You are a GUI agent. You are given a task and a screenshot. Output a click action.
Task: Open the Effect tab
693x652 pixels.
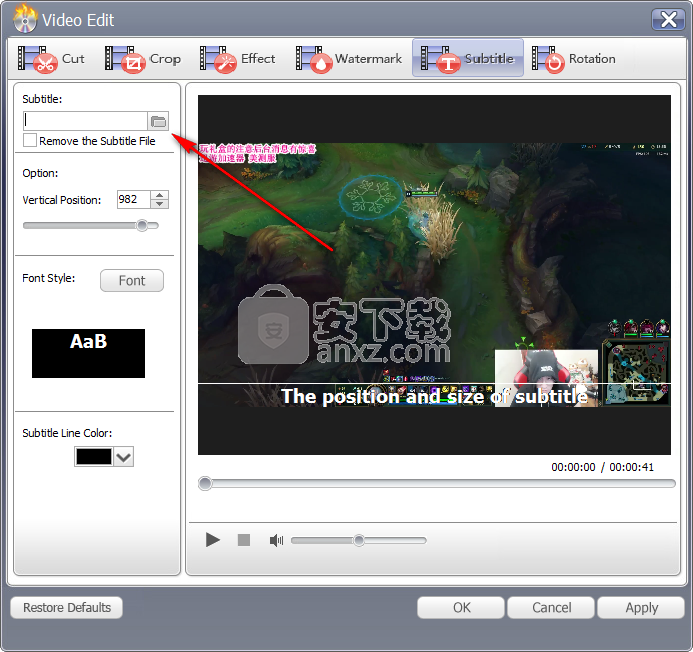[x=237, y=59]
